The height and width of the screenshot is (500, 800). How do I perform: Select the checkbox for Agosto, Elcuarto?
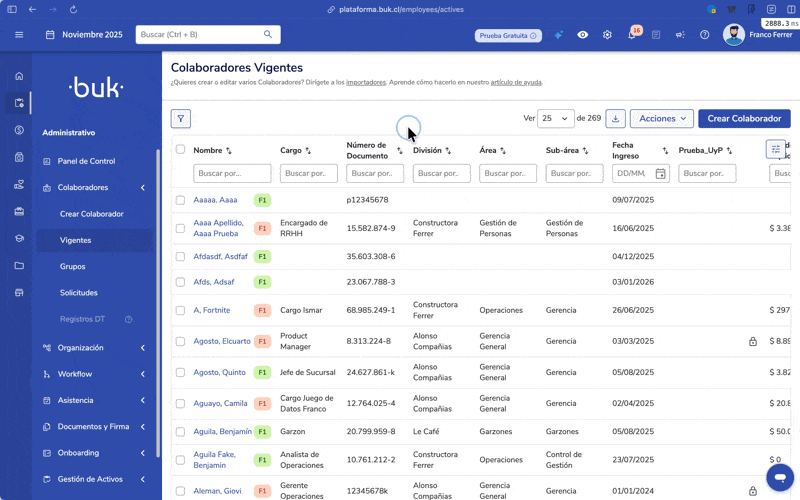[x=181, y=341]
